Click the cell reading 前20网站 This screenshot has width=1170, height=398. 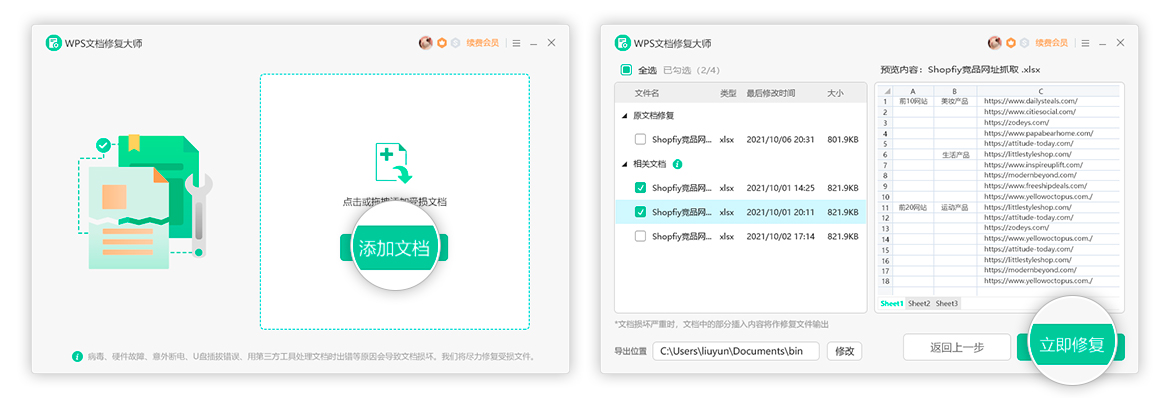913,207
